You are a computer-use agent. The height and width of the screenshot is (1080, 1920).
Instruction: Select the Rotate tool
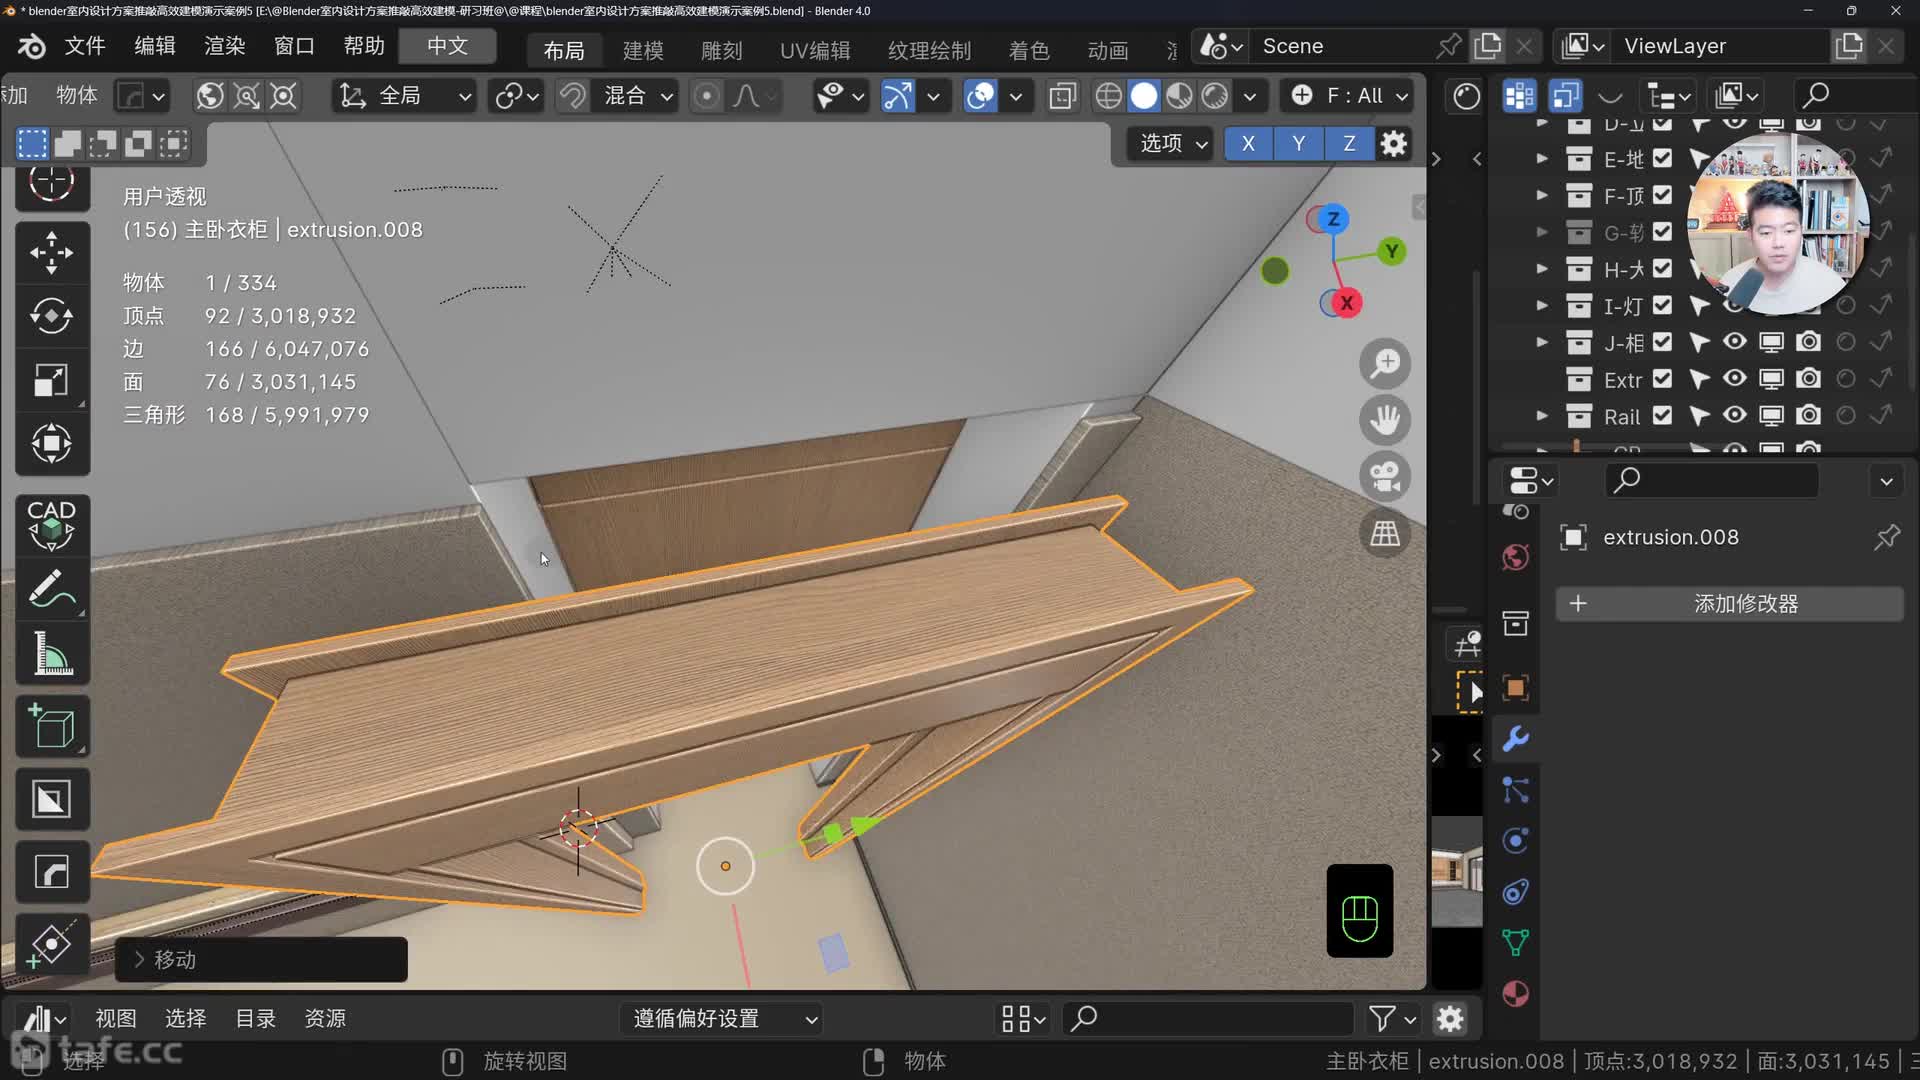click(x=51, y=316)
